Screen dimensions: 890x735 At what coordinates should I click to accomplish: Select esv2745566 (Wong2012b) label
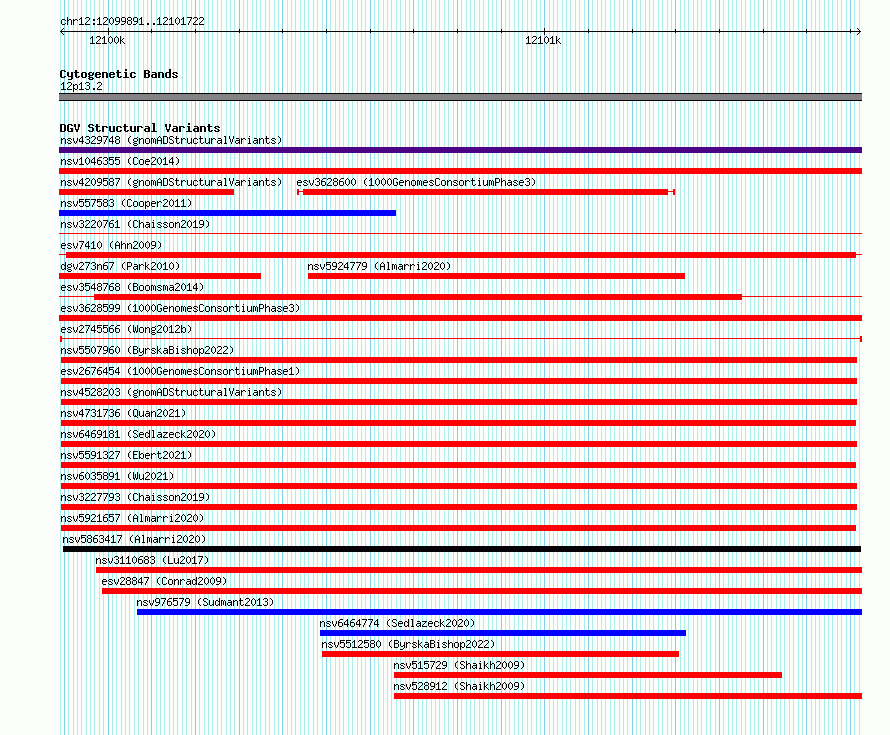coord(126,329)
